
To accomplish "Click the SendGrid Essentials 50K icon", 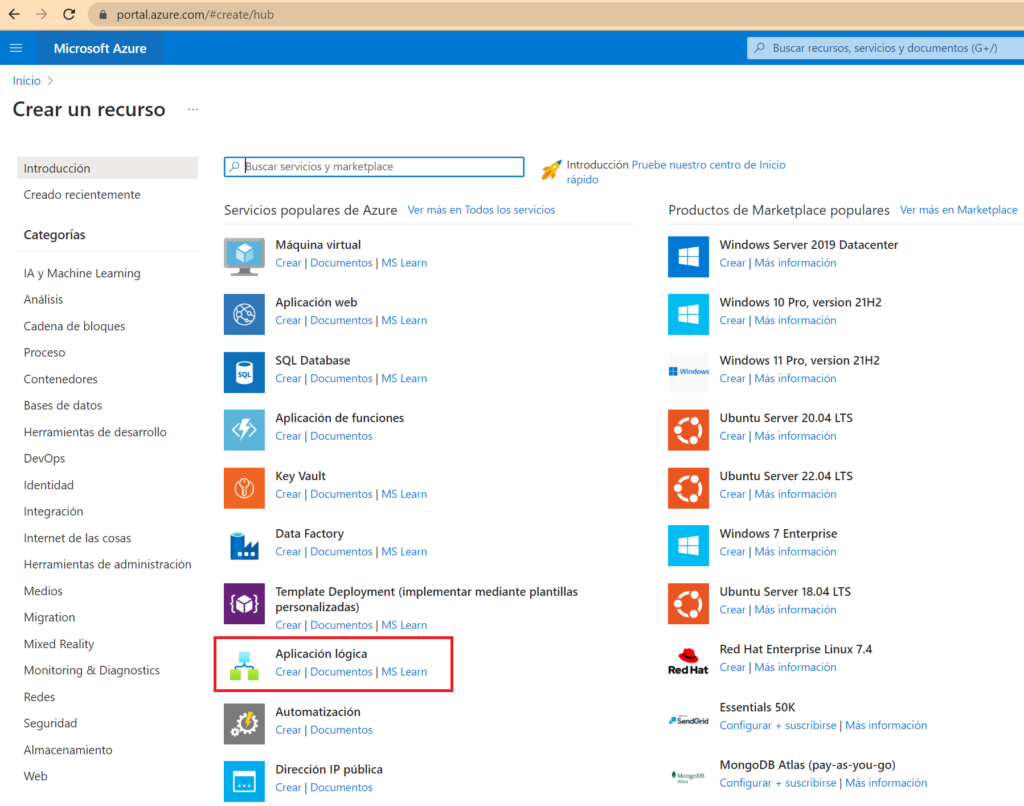I will tap(688, 720).
